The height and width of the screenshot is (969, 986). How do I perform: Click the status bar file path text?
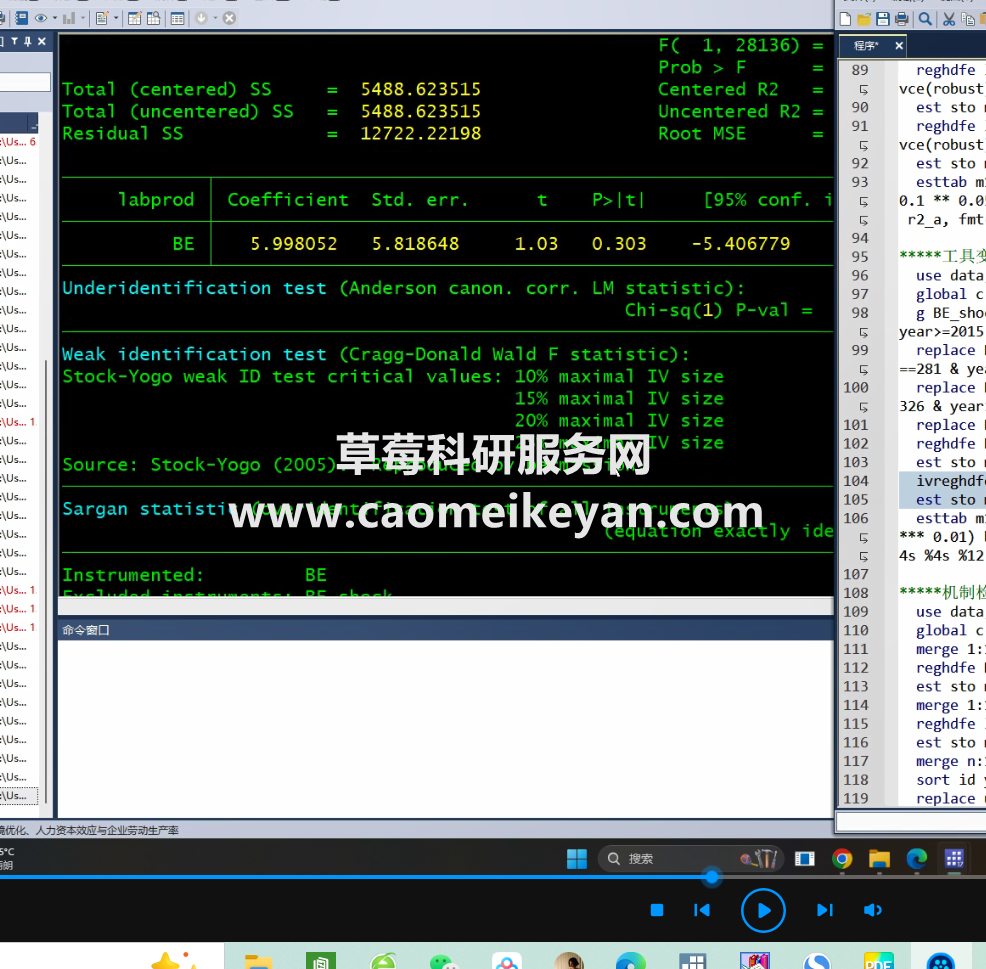(x=89, y=830)
